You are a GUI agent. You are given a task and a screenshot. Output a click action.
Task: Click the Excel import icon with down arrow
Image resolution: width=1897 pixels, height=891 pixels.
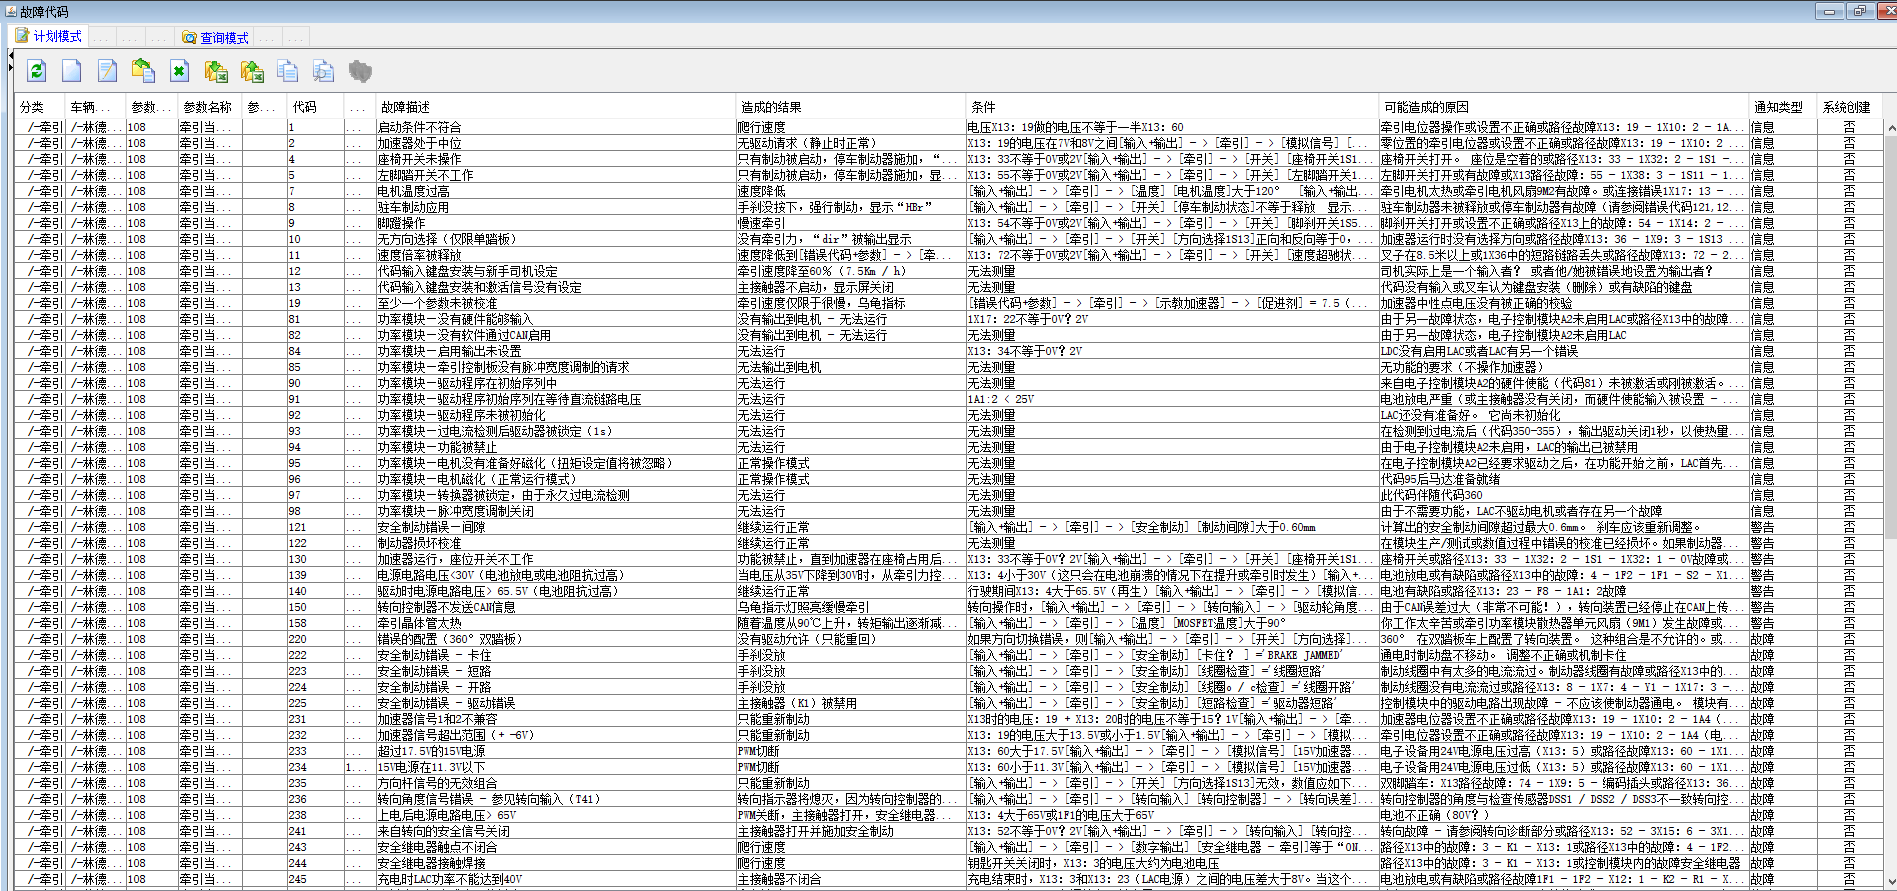pyautogui.click(x=216, y=71)
